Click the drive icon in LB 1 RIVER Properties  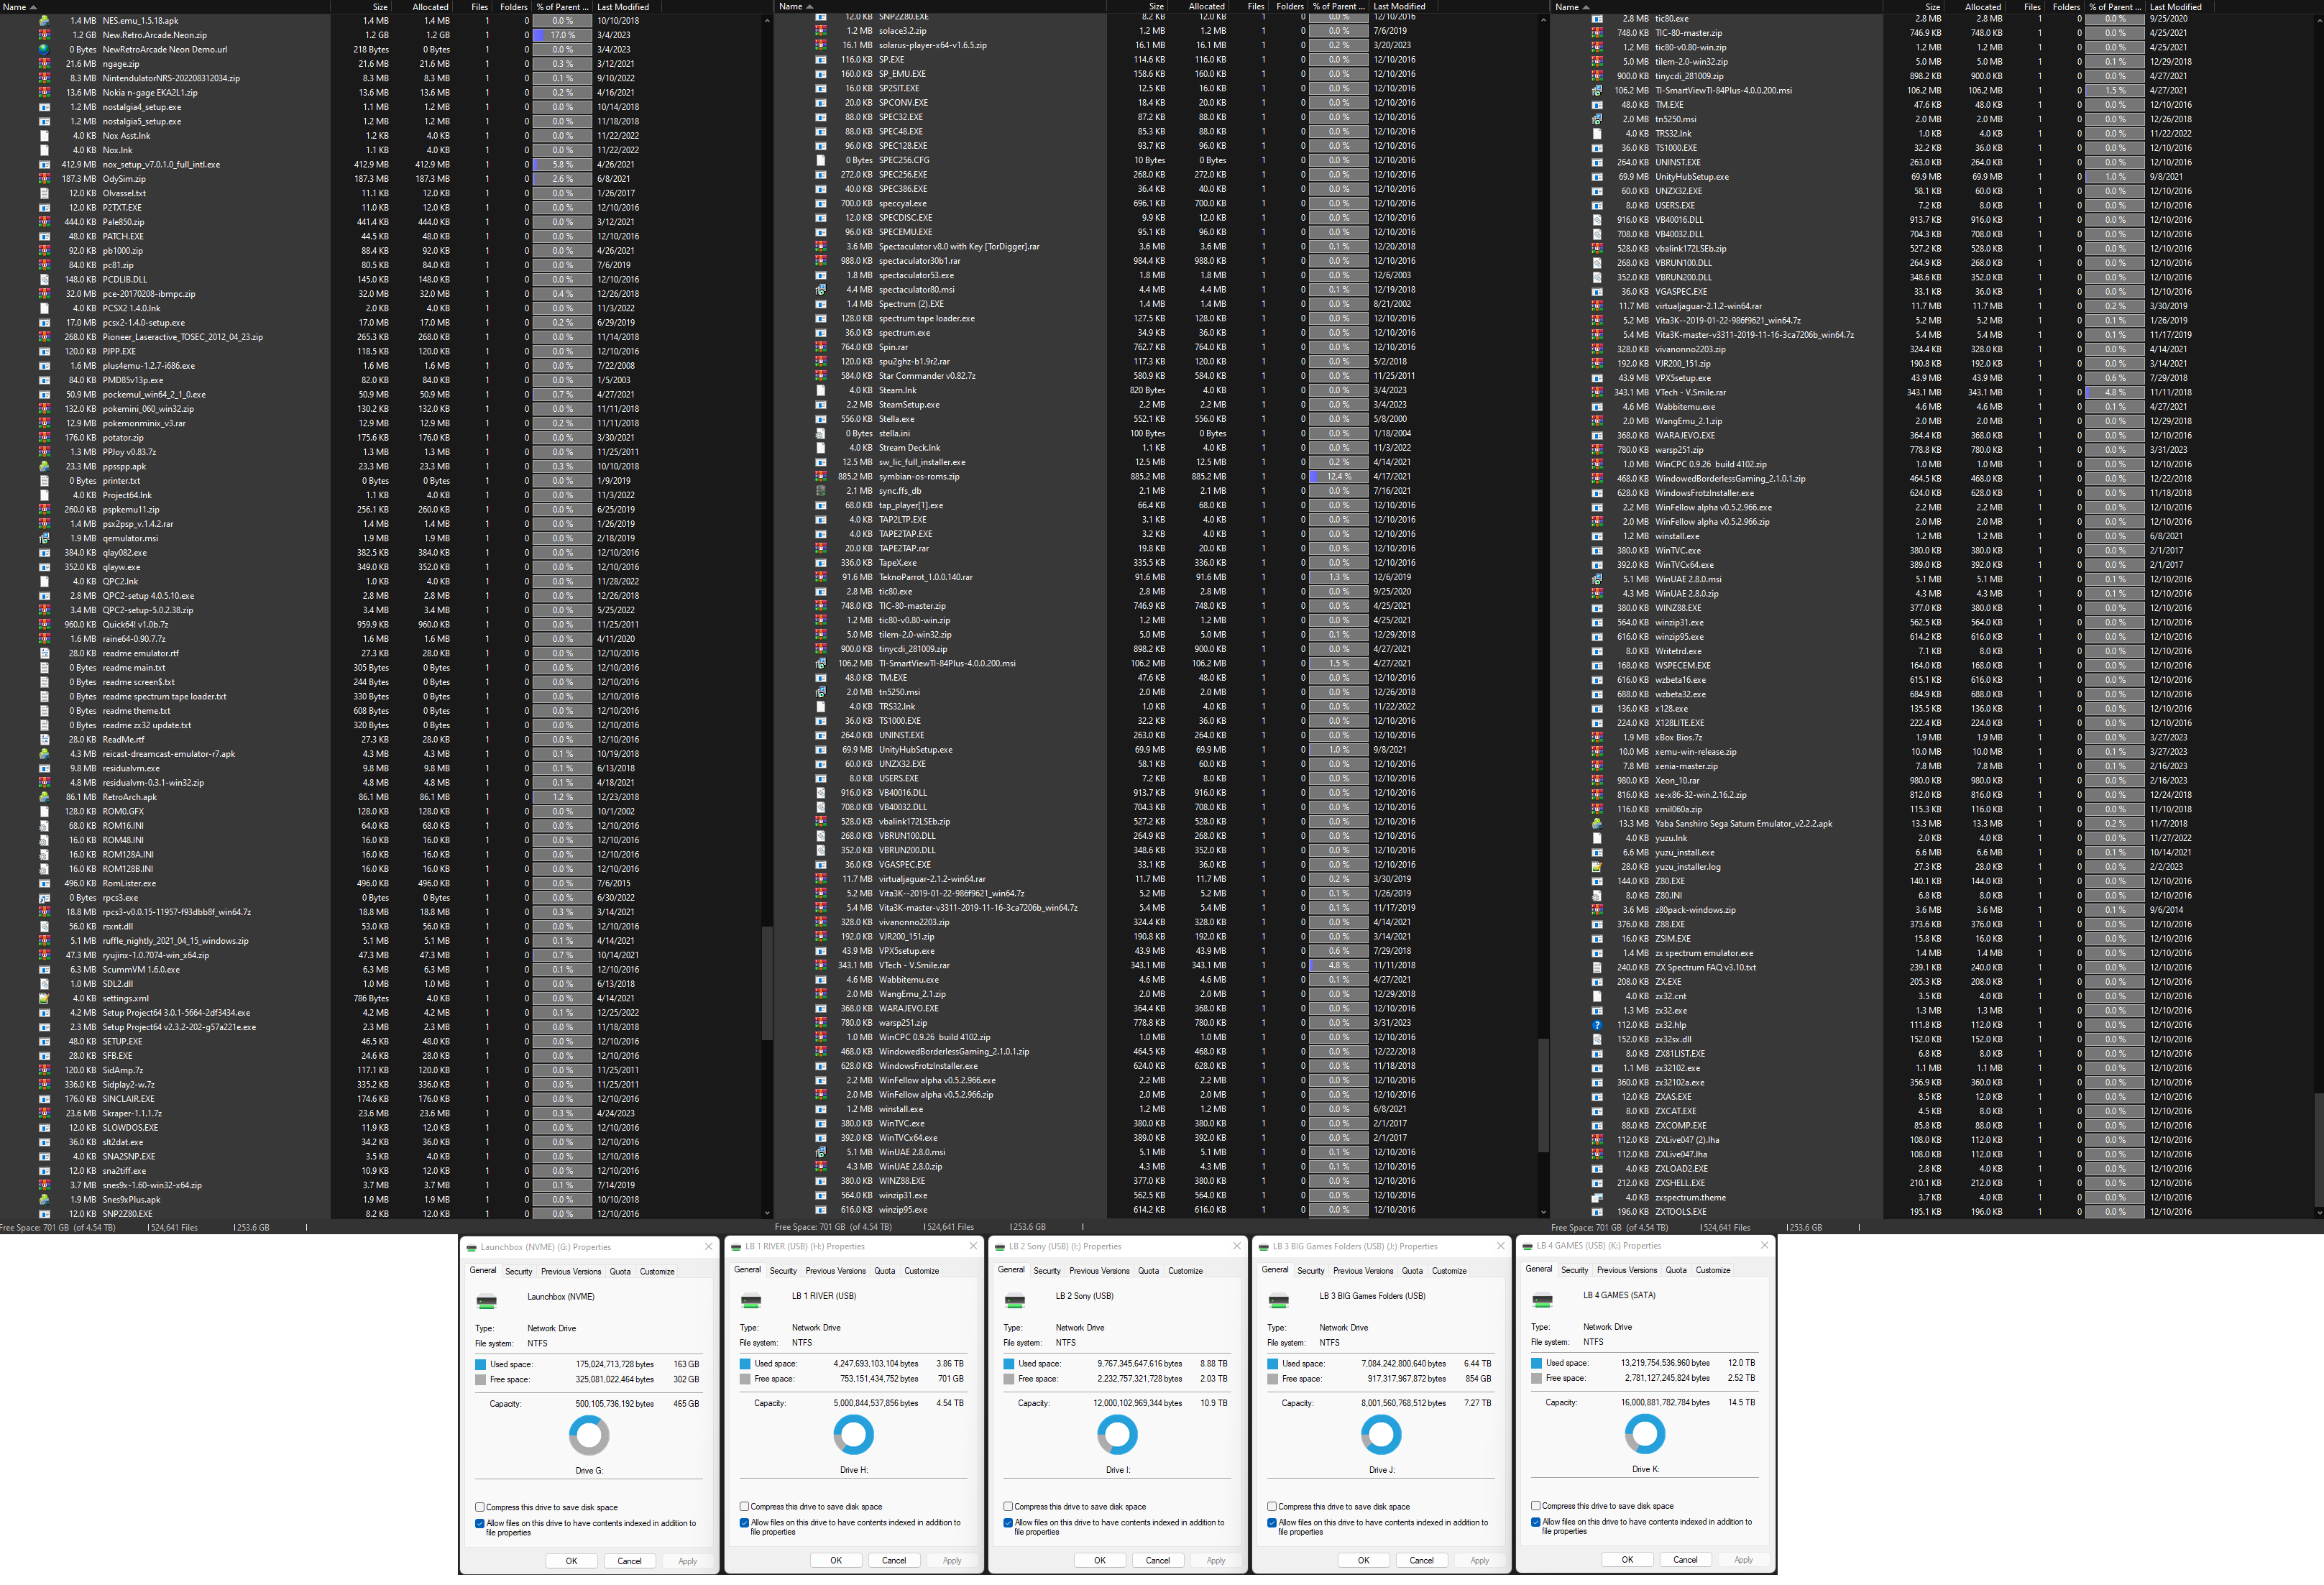pos(751,1300)
